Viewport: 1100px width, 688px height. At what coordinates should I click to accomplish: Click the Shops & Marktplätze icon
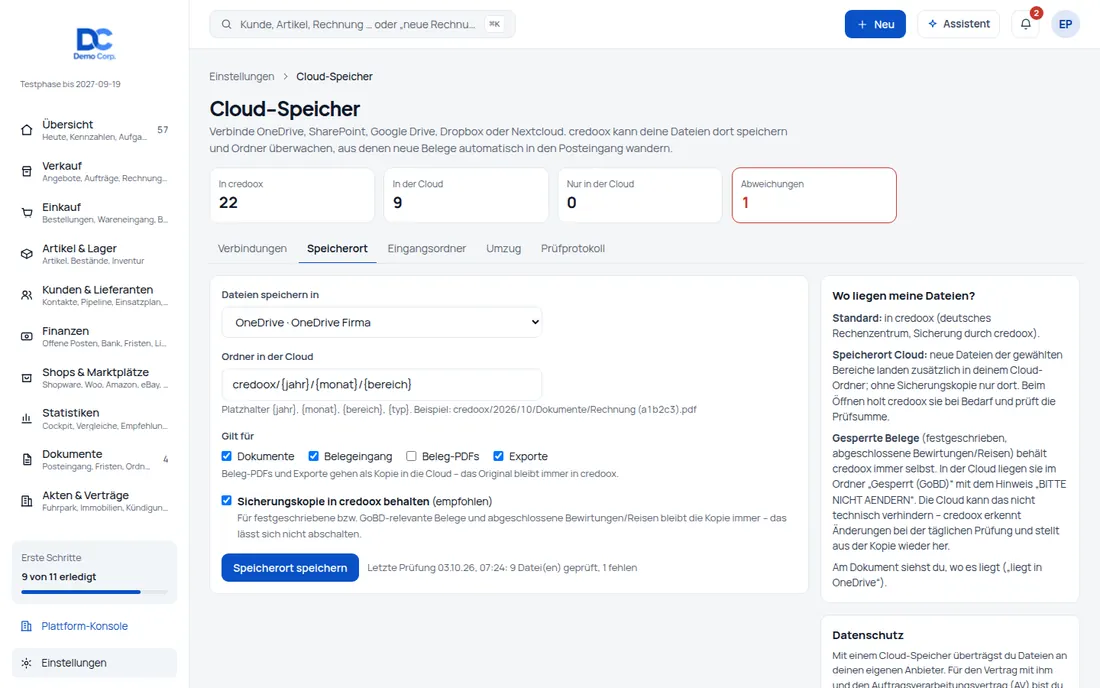[x=27, y=378]
